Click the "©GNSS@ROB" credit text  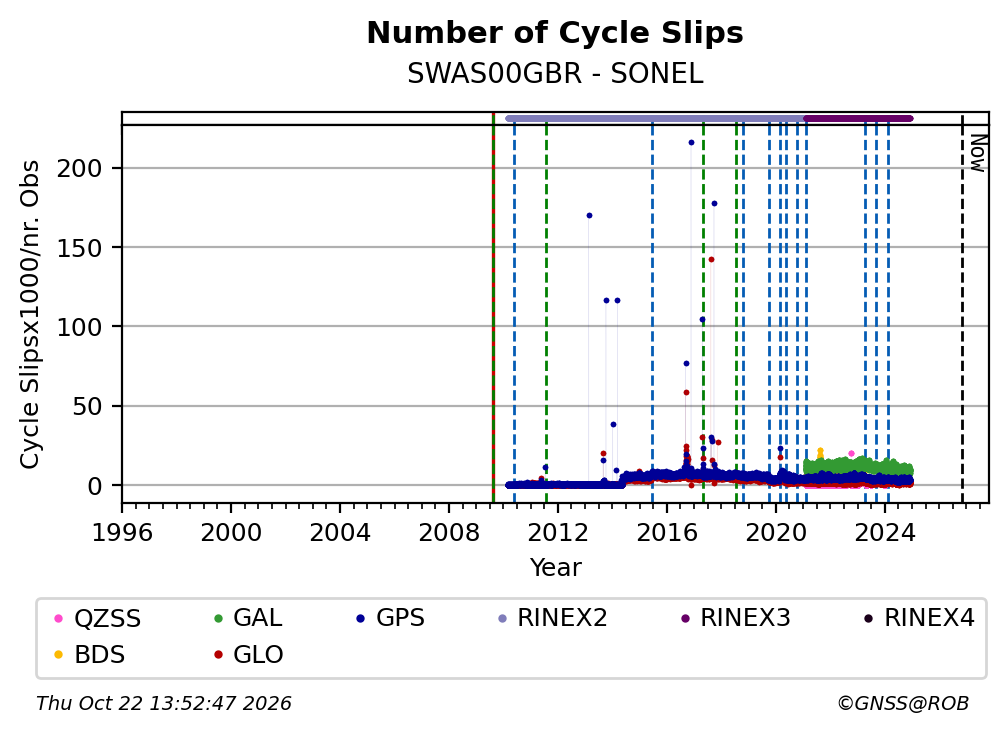(903, 703)
